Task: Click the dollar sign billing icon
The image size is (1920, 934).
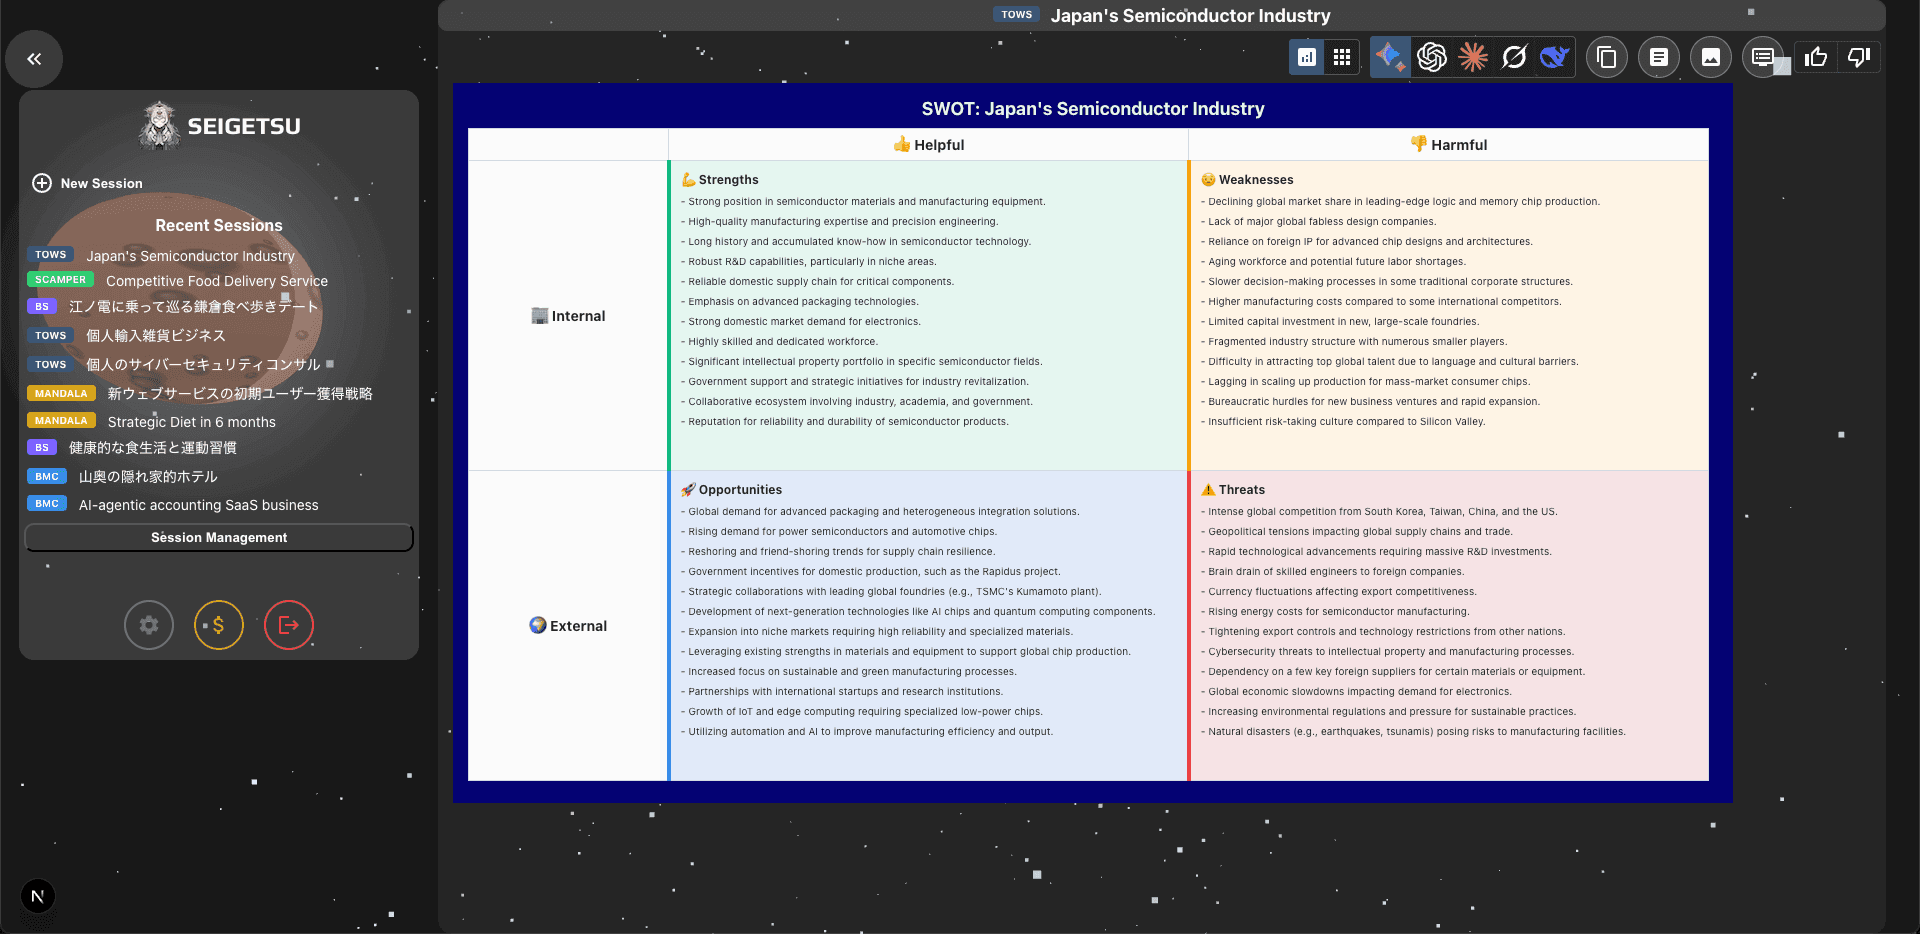Action: pos(219,625)
